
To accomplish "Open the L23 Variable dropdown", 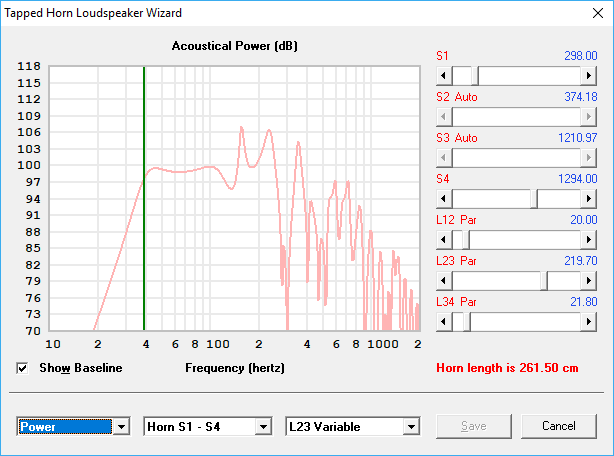I will (x=411, y=426).
